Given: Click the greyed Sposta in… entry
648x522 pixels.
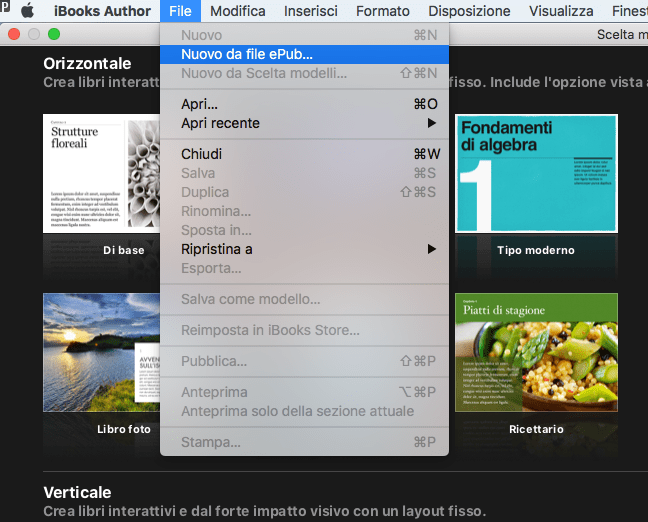Looking at the screenshot, I should (x=304, y=230).
